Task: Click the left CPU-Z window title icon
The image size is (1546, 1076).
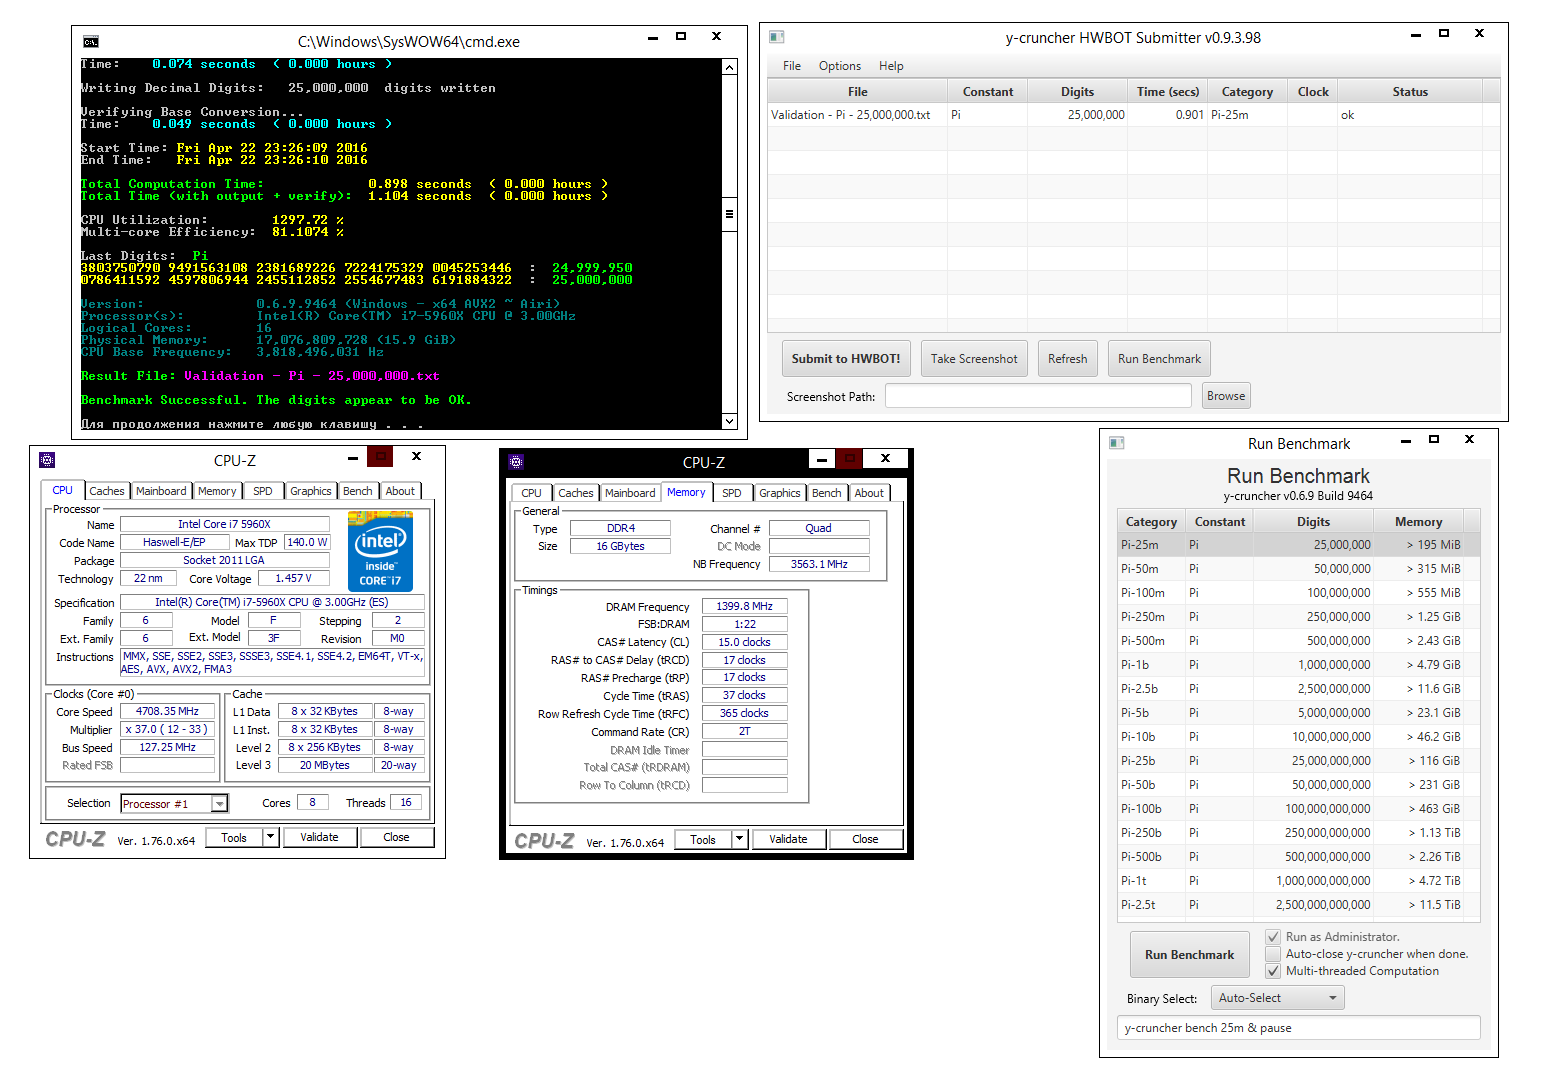Action: [47, 460]
